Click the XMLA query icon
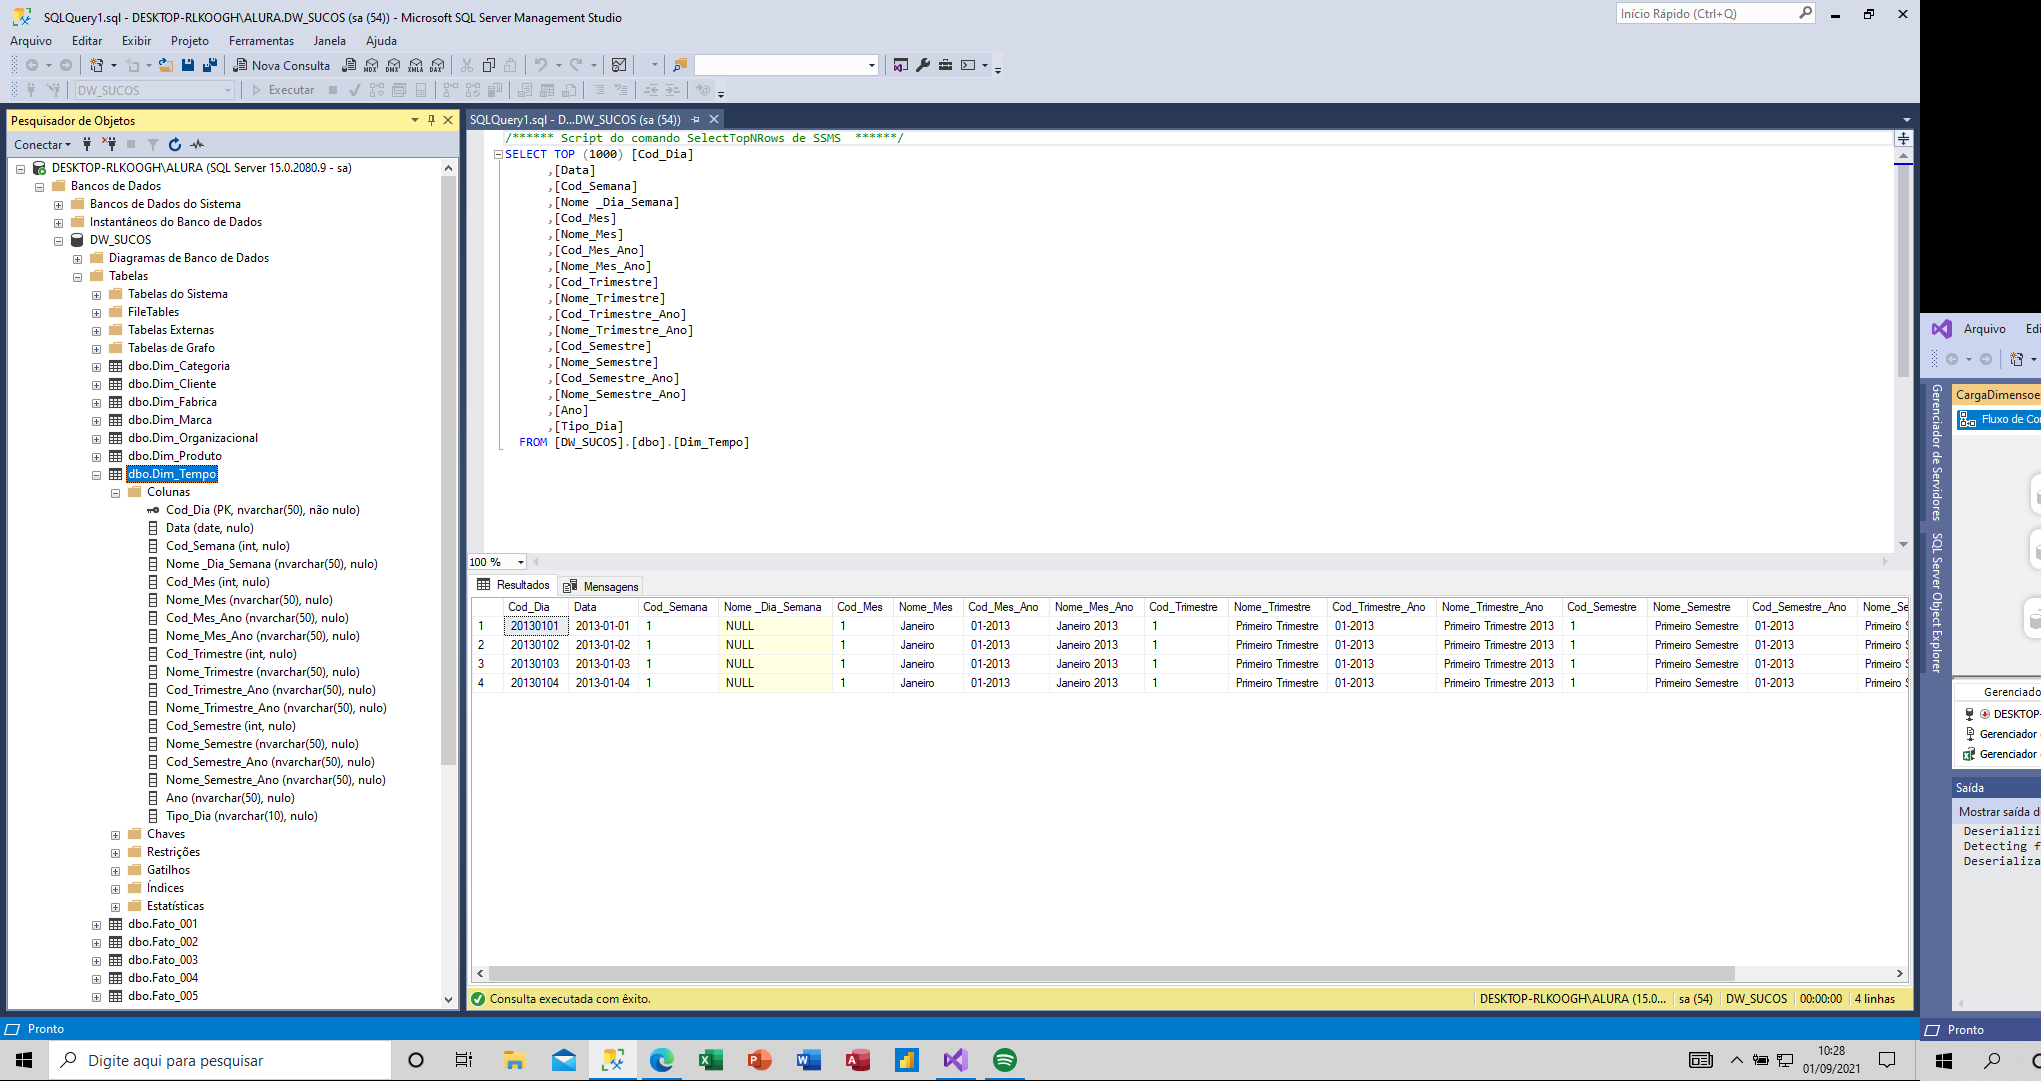The height and width of the screenshot is (1081, 2041). pyautogui.click(x=415, y=65)
